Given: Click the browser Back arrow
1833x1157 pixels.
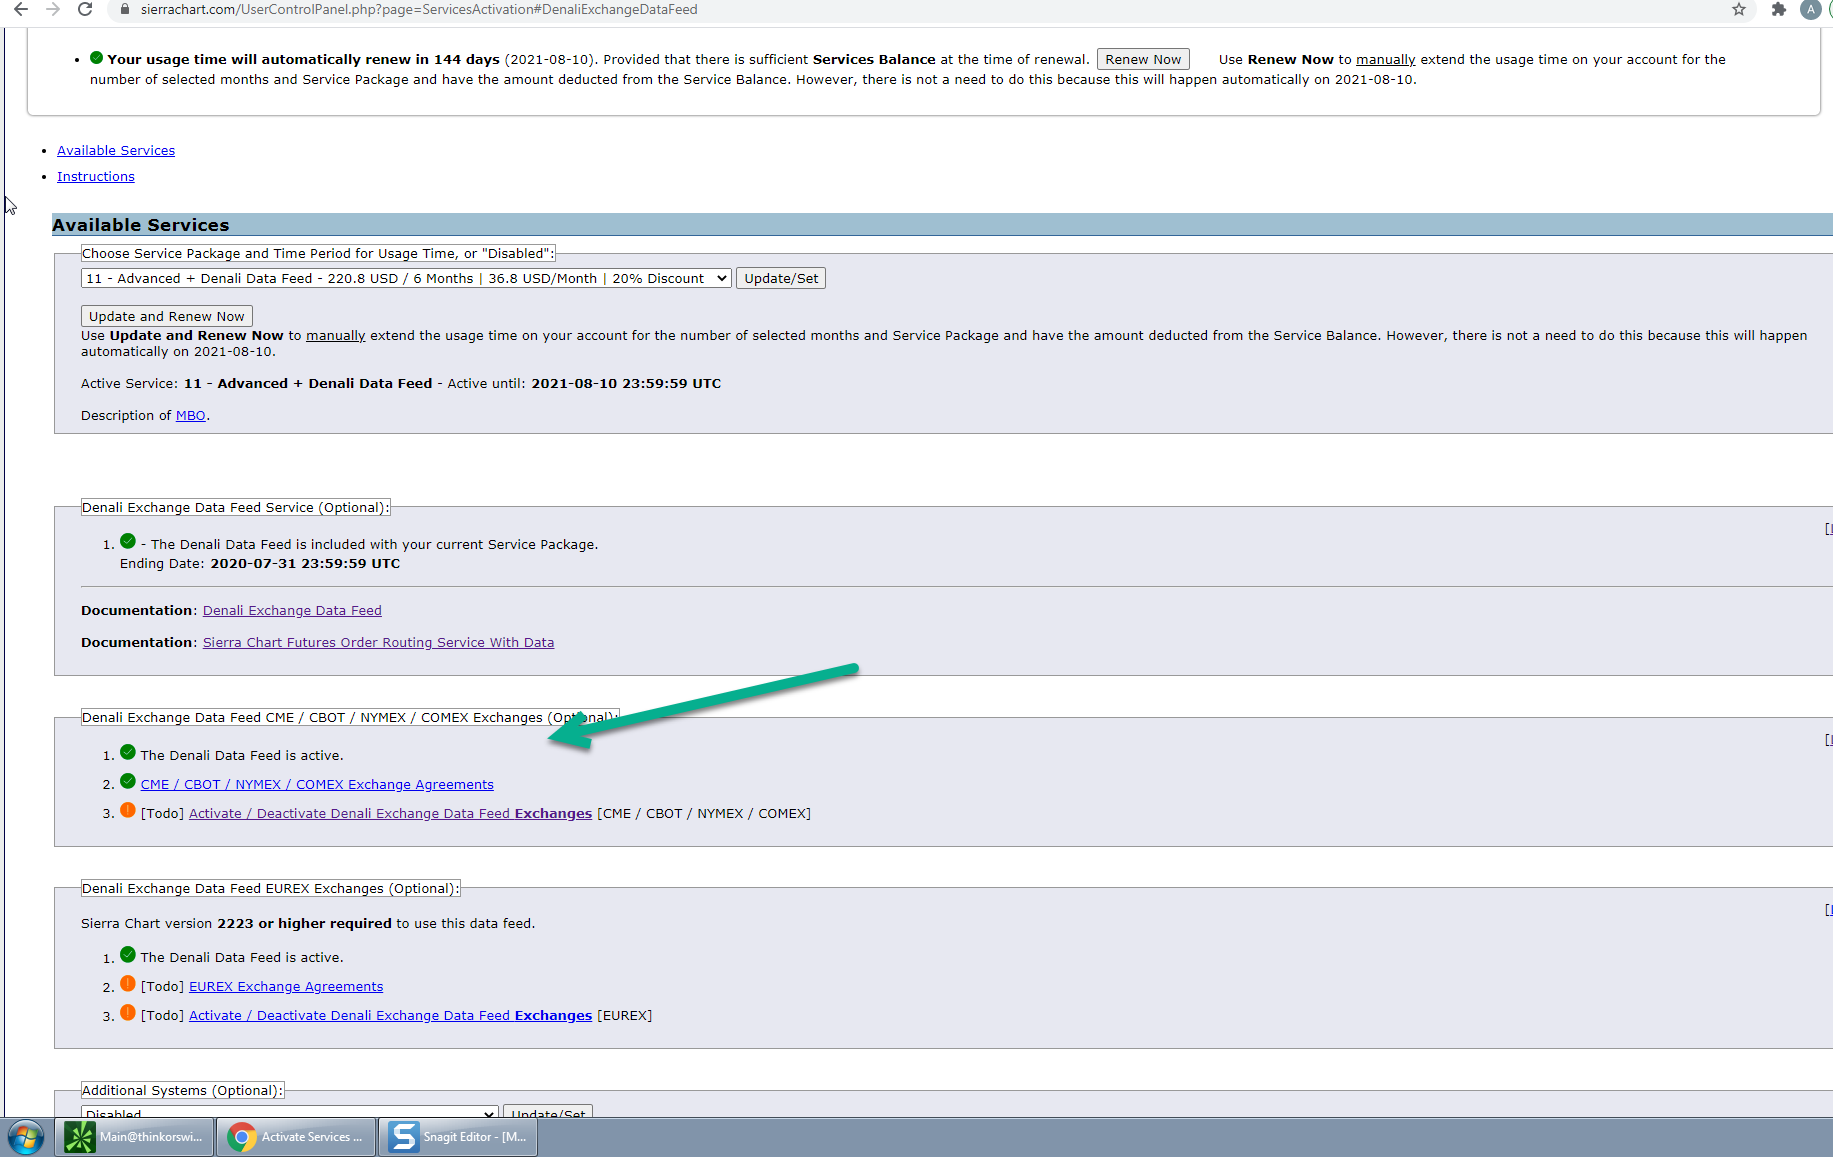Looking at the screenshot, I should tap(20, 9).
